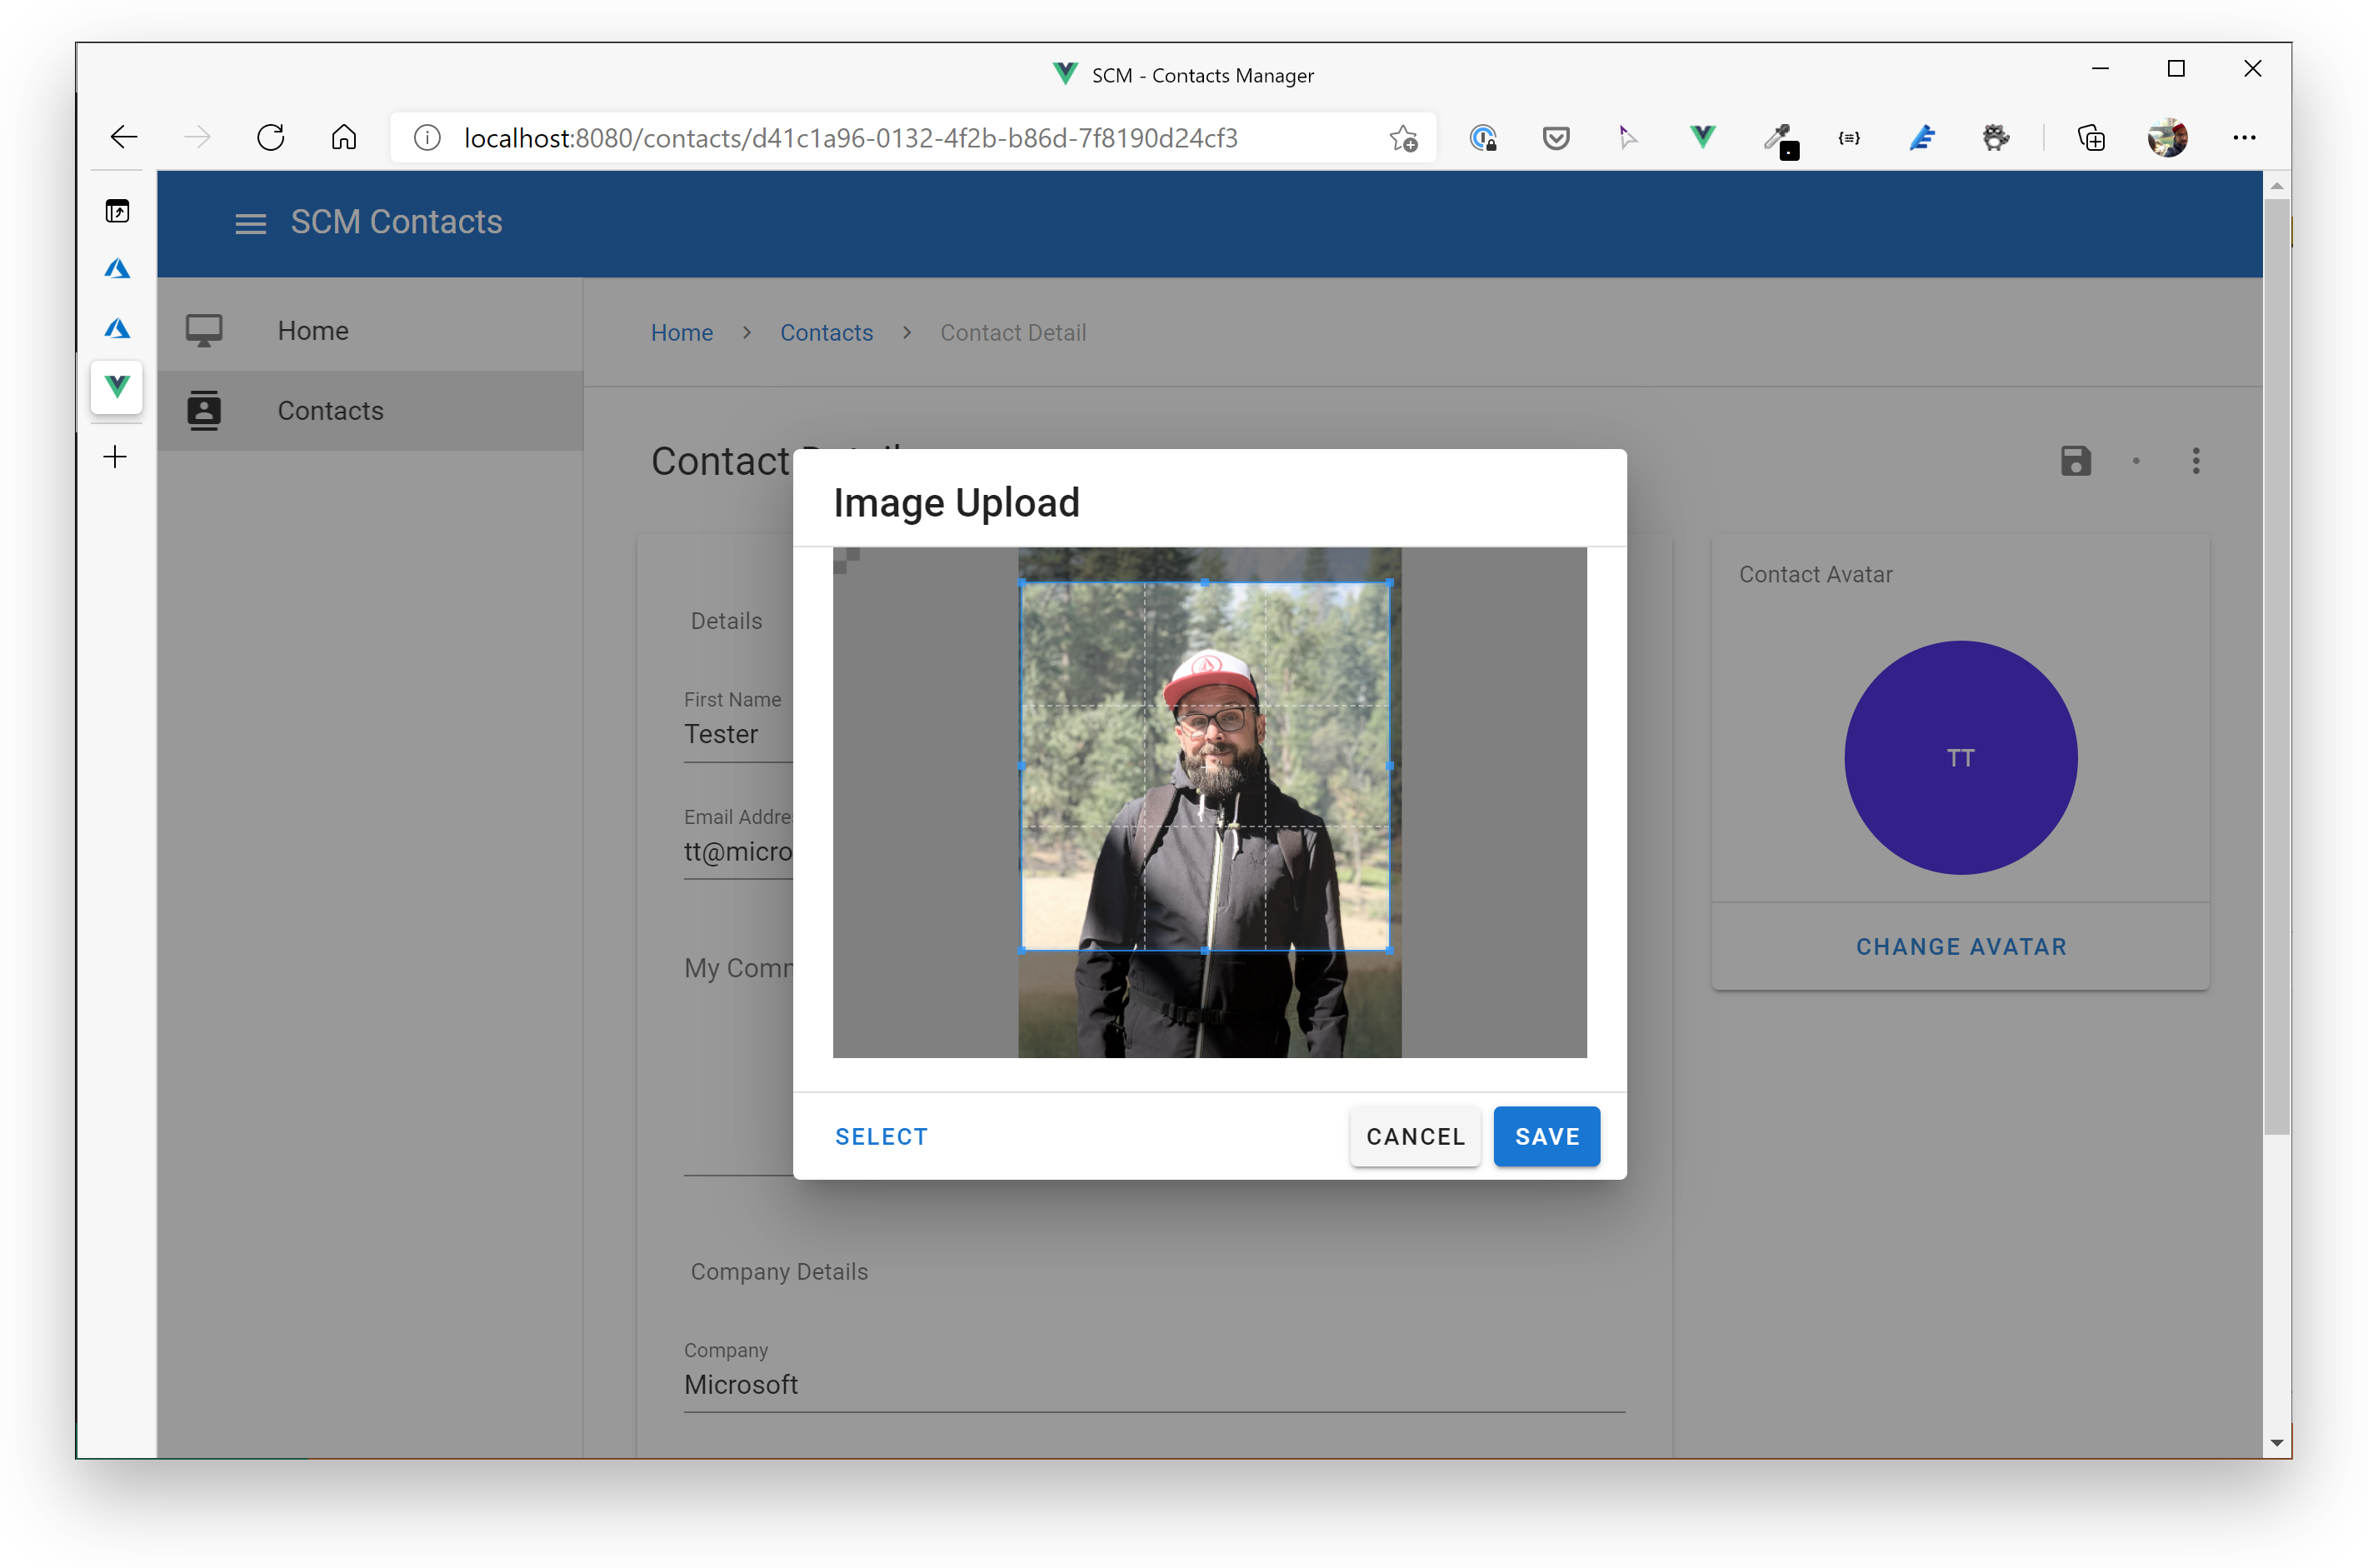This screenshot has height=1568, width=2368.
Task: Click the Contacts breadcrumb link
Action: [826, 332]
